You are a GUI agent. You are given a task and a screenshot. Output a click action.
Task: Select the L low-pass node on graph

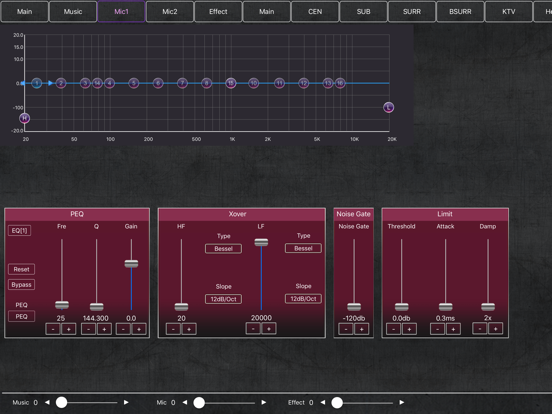(388, 107)
